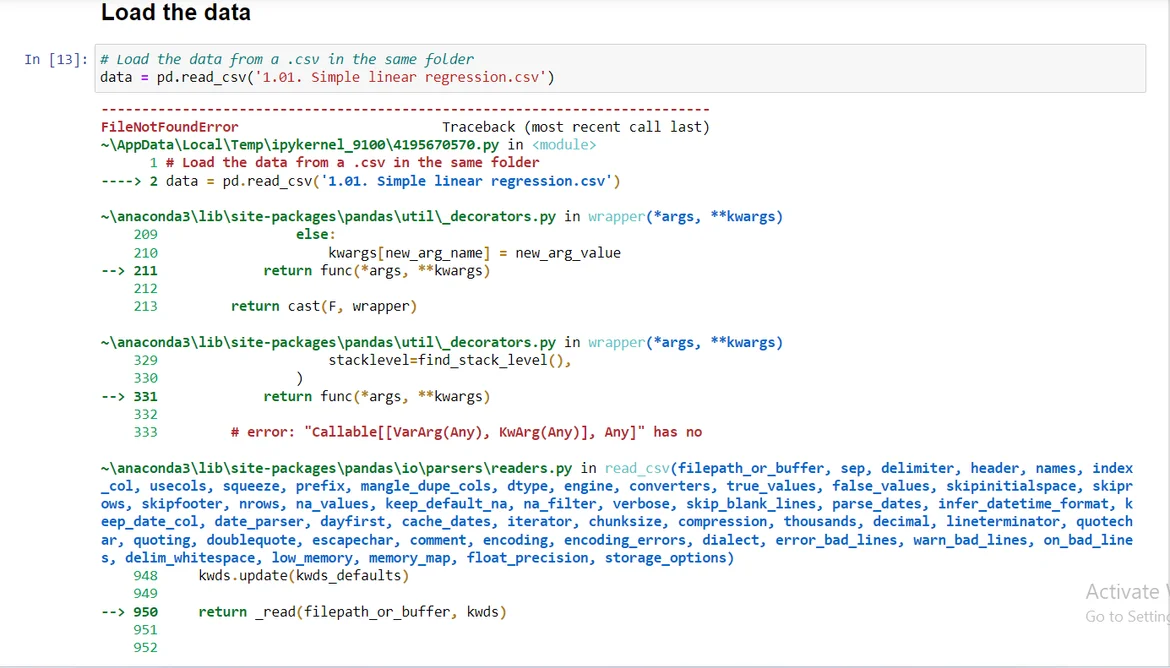Click line 213 'return cast(F, wrapper)'
This screenshot has width=1170, height=668.
[323, 306]
